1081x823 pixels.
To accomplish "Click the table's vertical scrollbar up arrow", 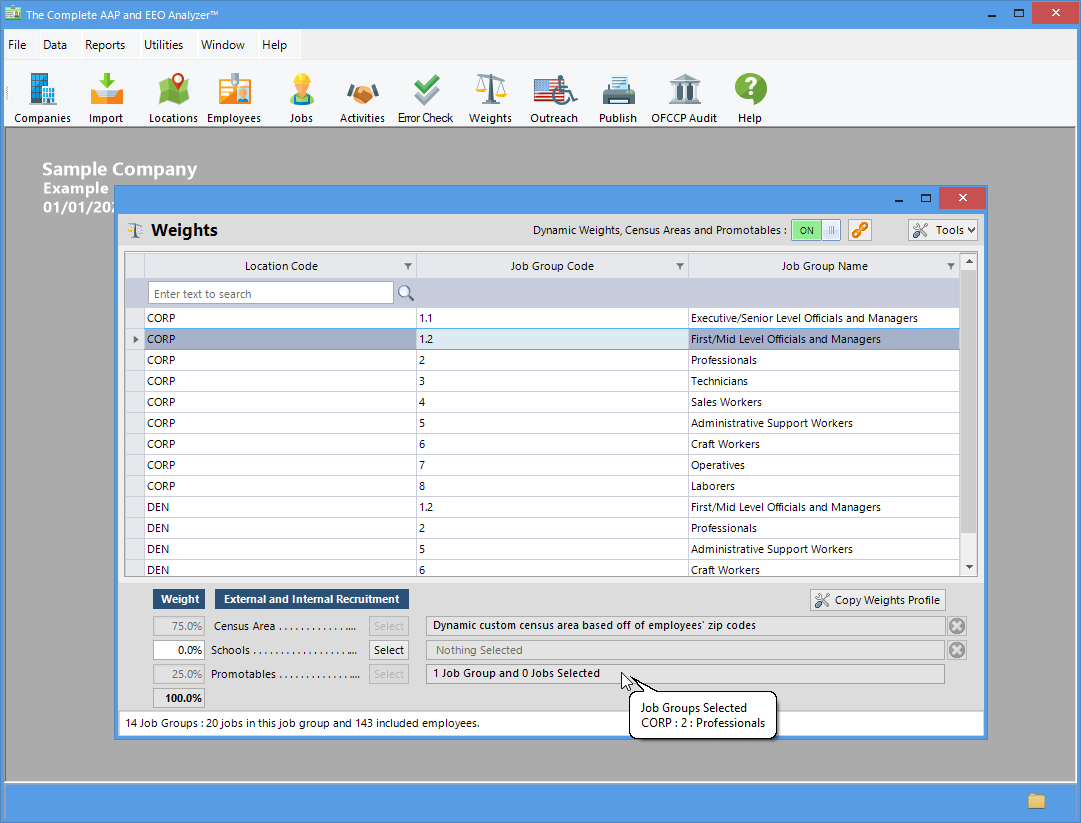I will [969, 261].
